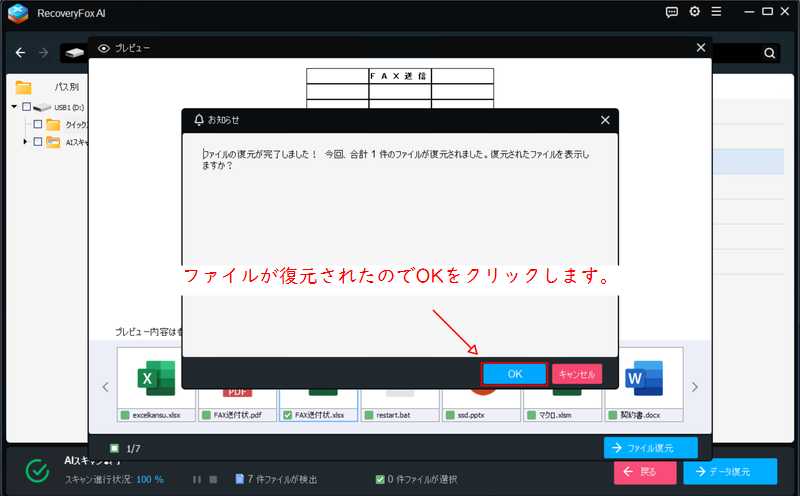Screen dimensions: 800x496
Task: Select the 契約書.docx thumbnail
Action: click(x=636, y=378)
